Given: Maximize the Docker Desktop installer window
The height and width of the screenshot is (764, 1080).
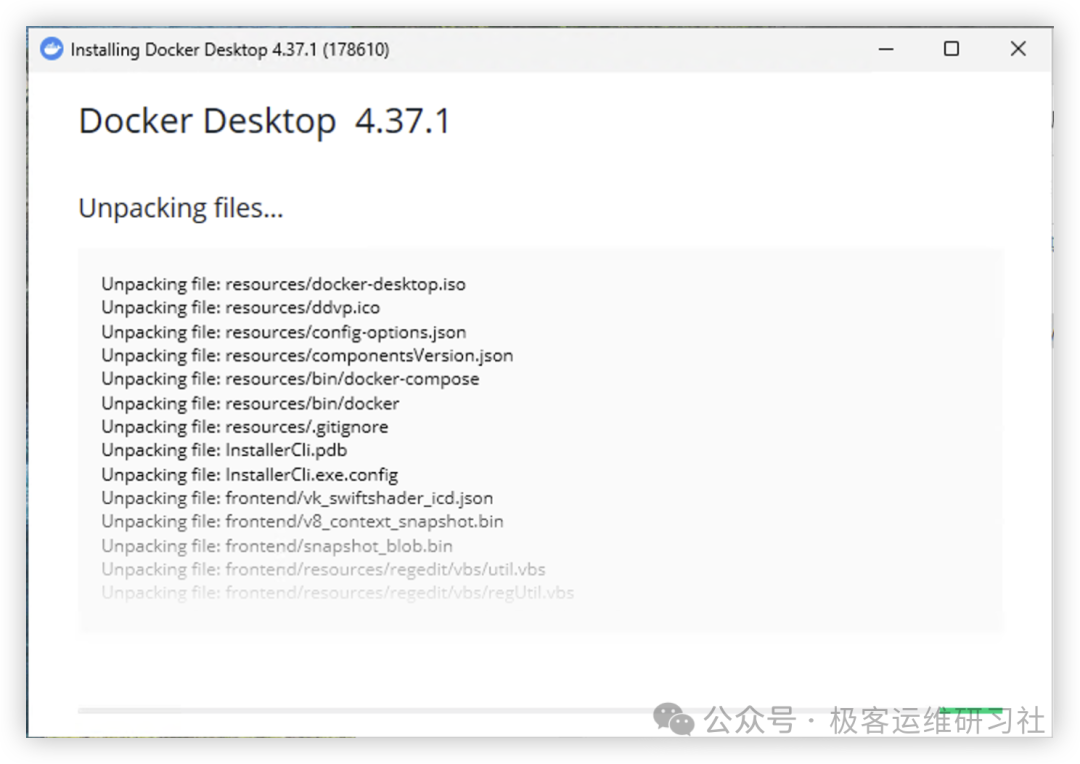Looking at the screenshot, I should pyautogui.click(x=951, y=49).
